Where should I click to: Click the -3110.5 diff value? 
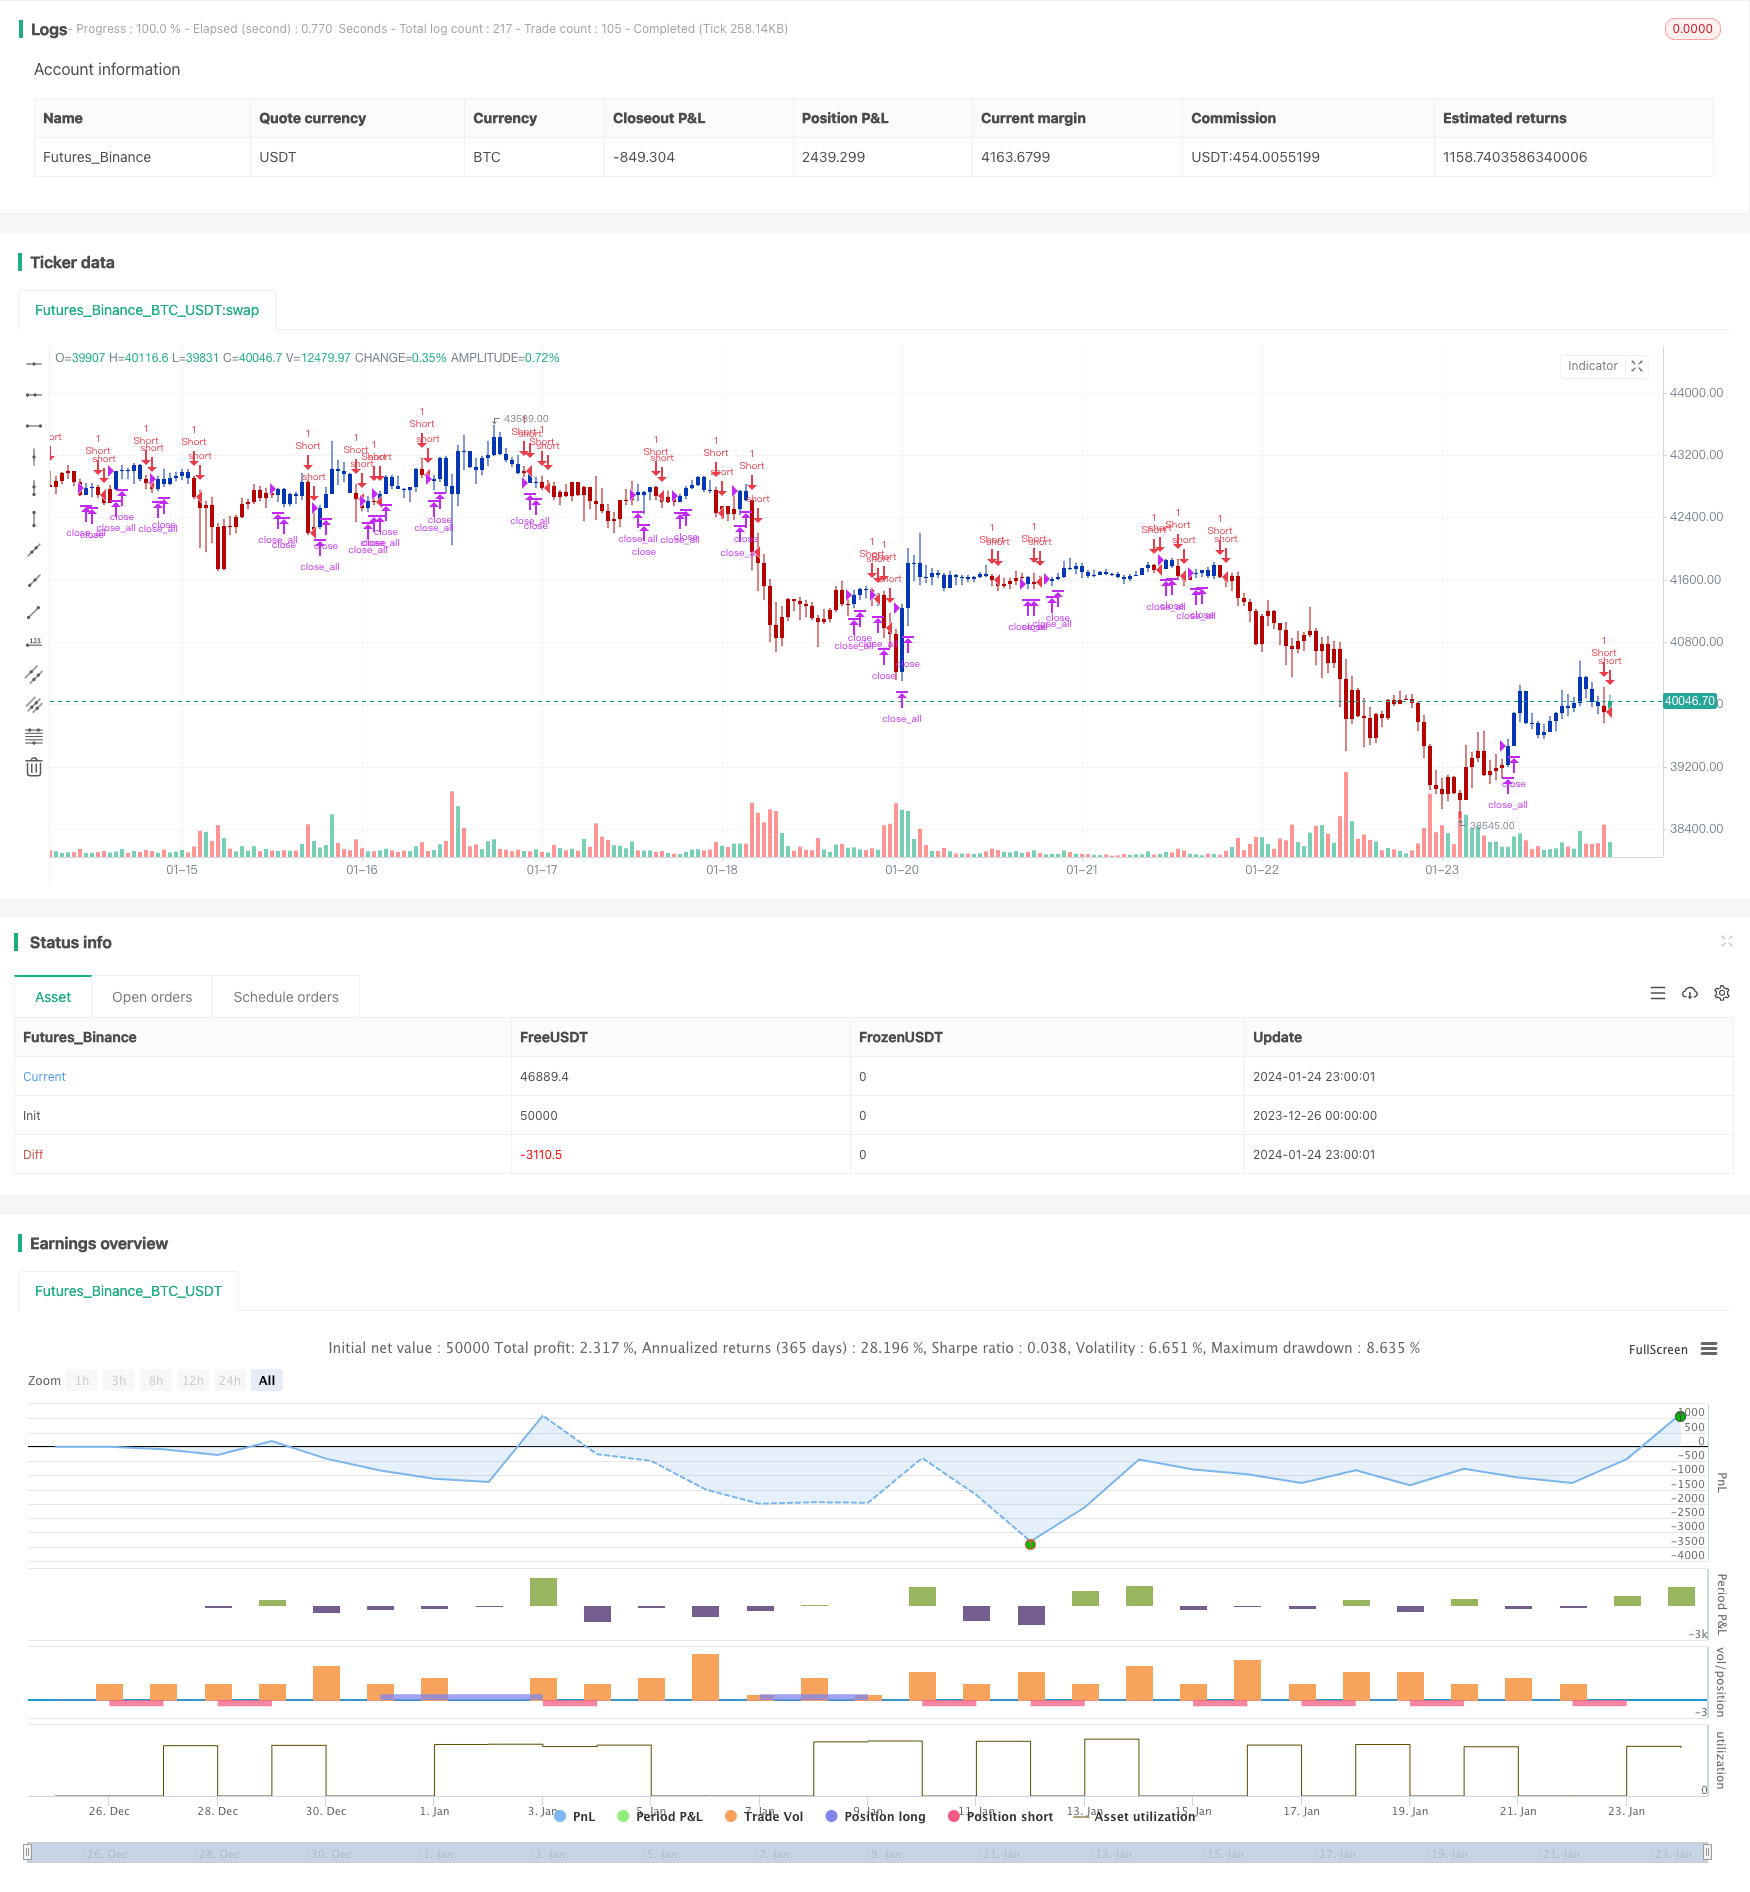(x=541, y=1155)
